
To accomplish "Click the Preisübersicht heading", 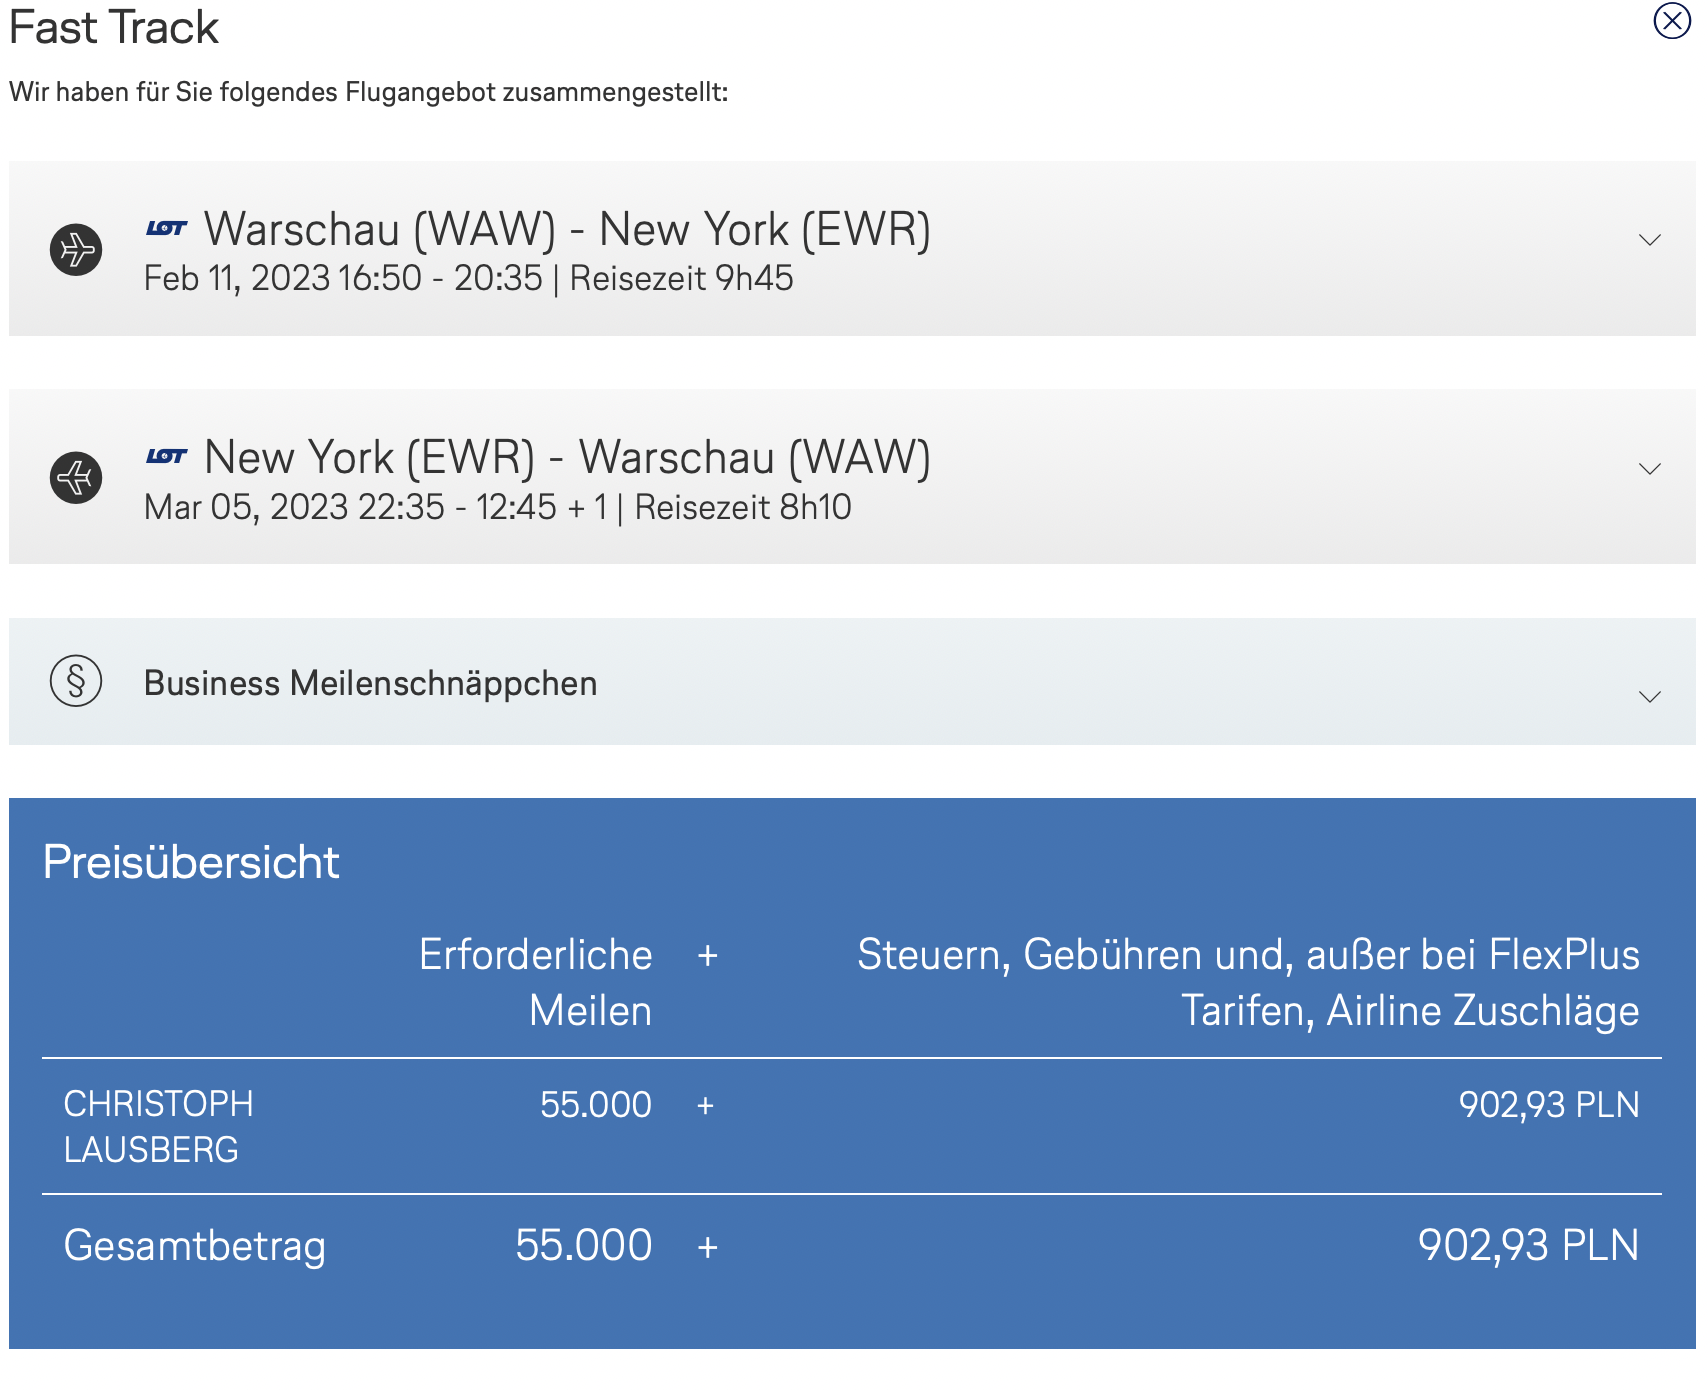I will 191,862.
